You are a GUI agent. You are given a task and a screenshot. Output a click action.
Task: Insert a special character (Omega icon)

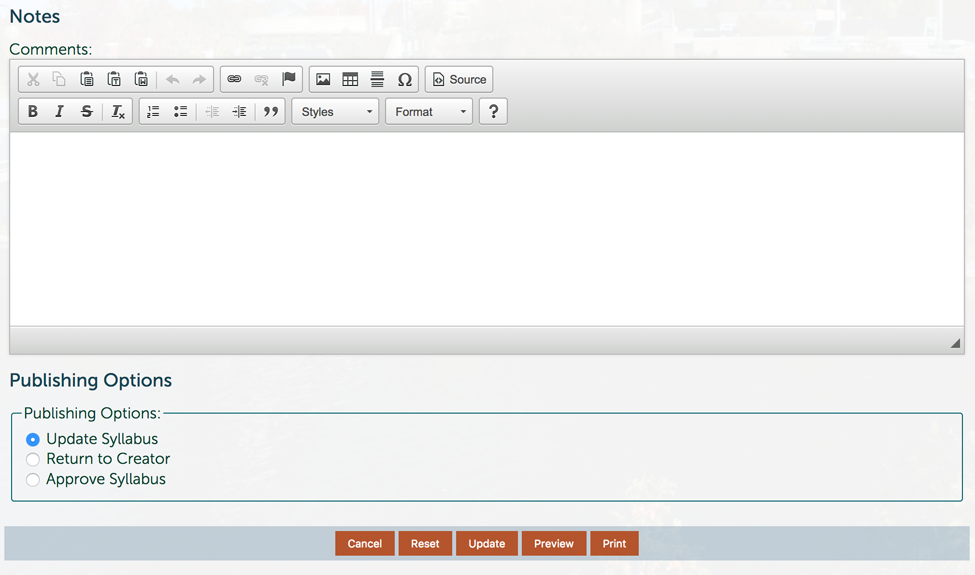click(405, 80)
